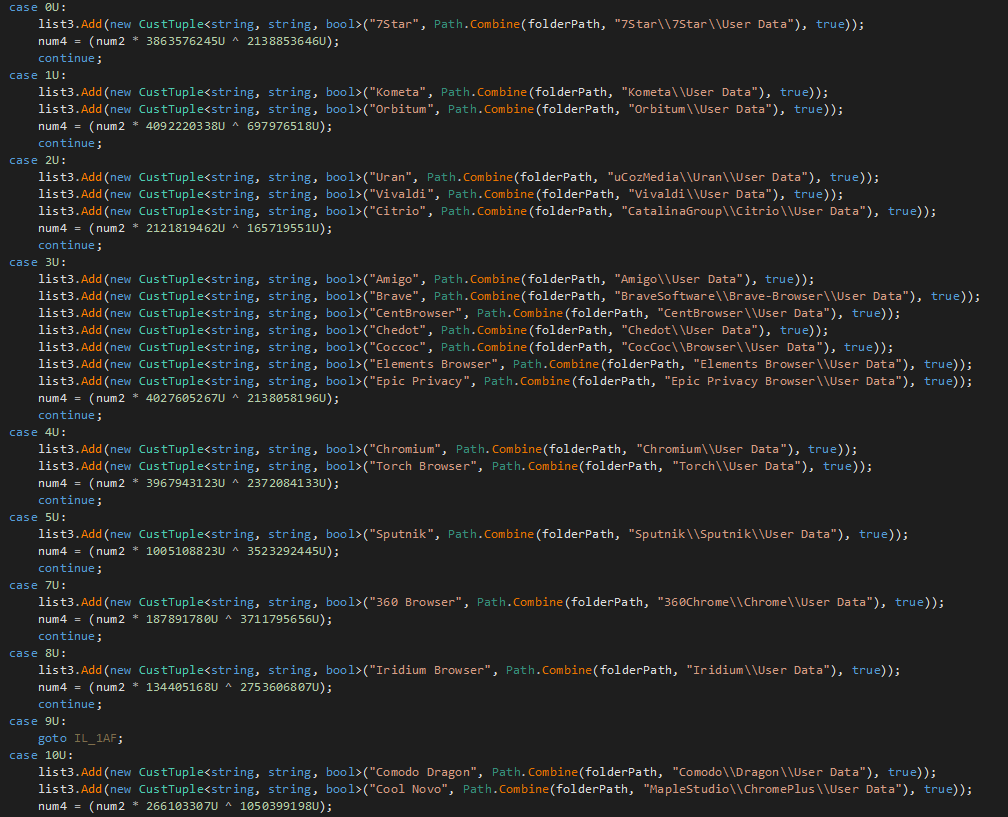The width and height of the screenshot is (1008, 817).
Task: Click the "BraveSoftware\\Brave-Browser\\User Data" path string
Action: click(x=762, y=296)
